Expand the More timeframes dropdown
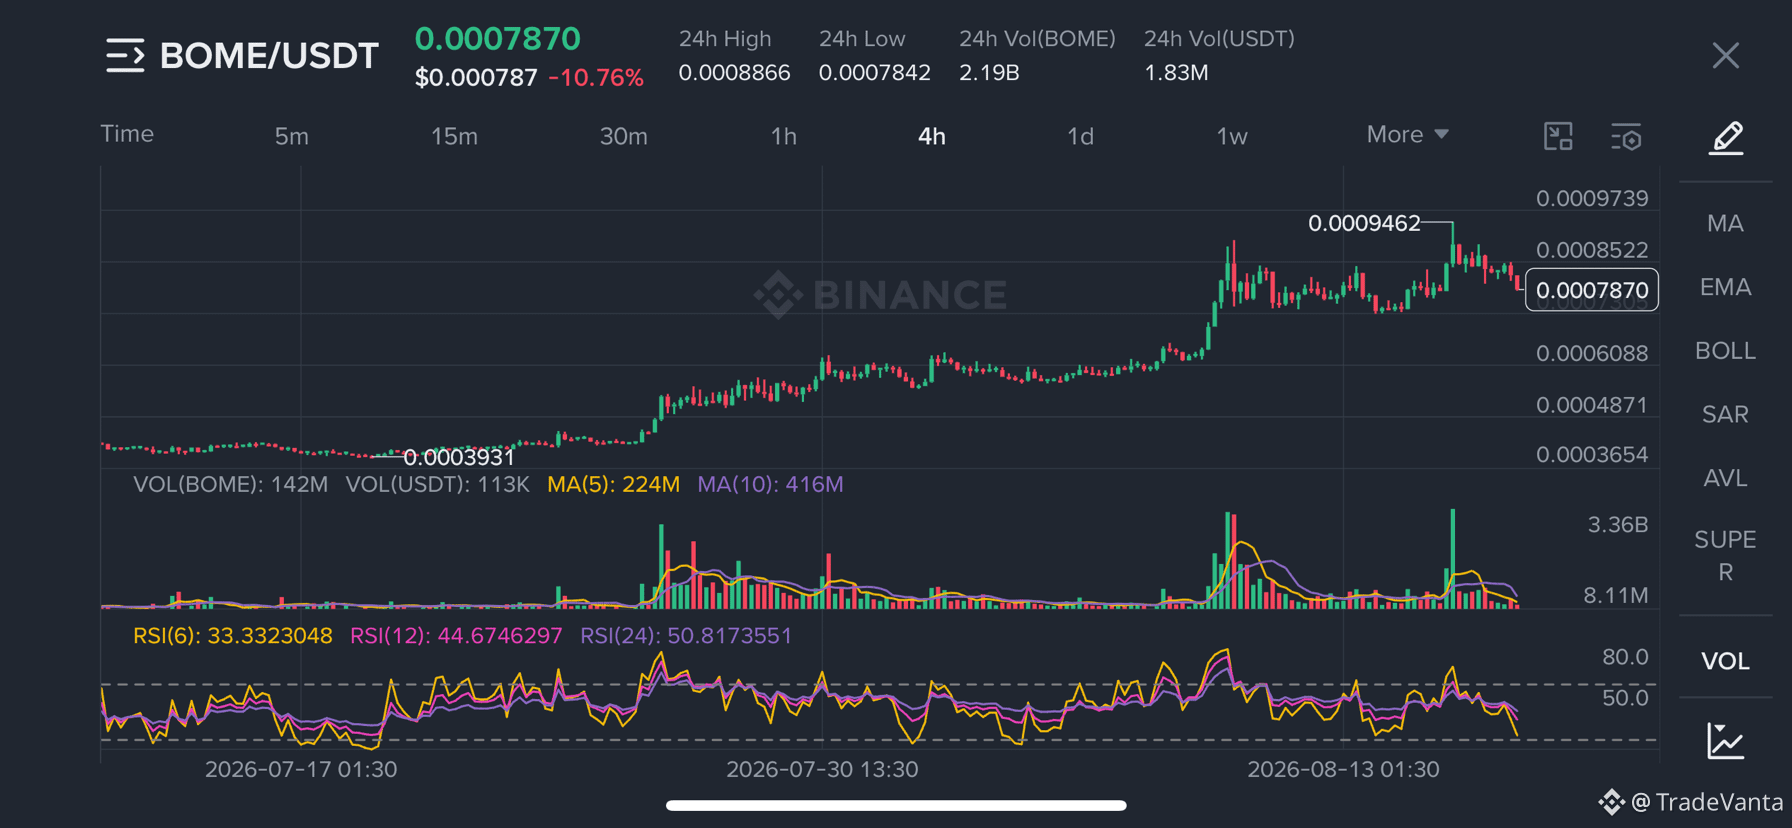 (x=1407, y=134)
